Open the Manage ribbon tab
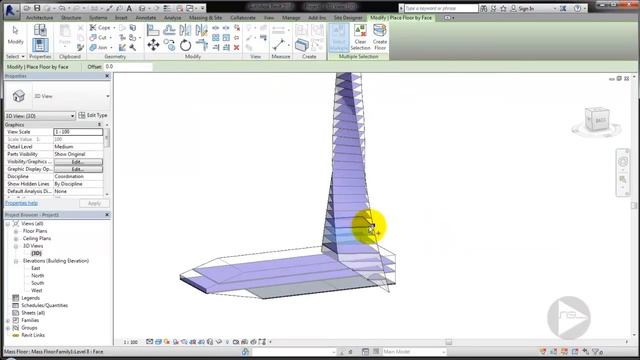Screen dimensions: 640x360 coord(291,18)
